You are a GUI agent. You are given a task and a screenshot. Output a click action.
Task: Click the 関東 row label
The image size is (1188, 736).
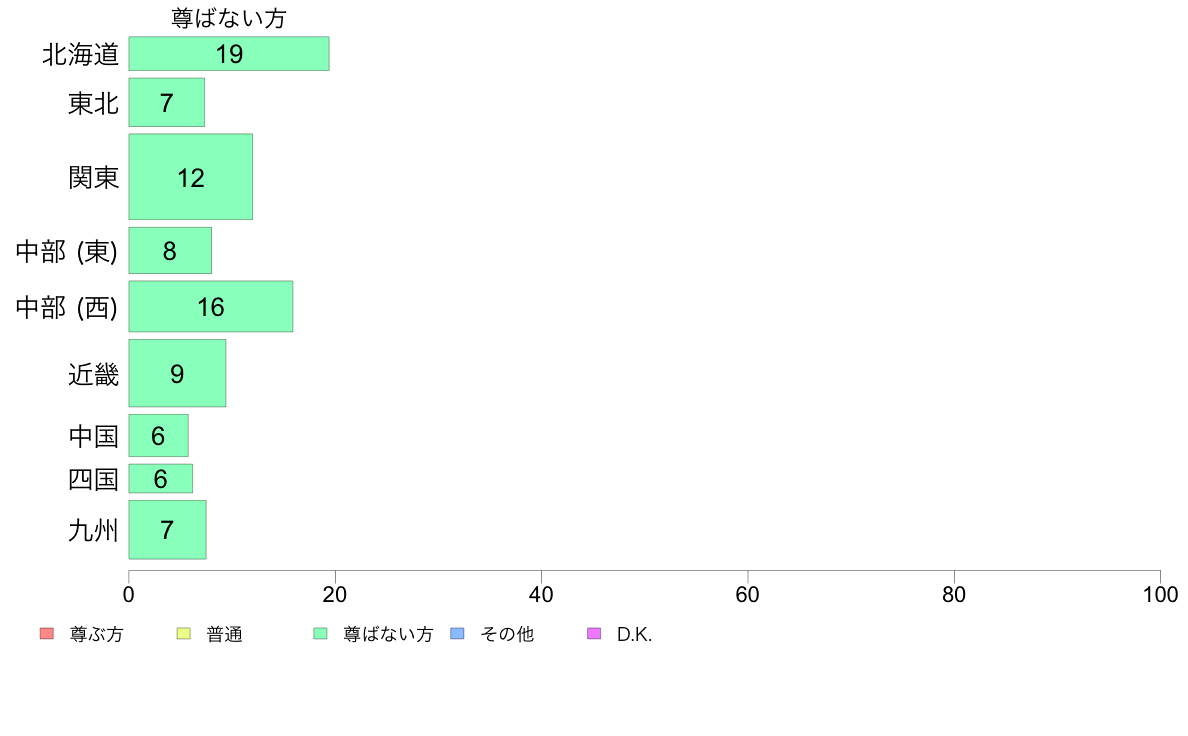(x=94, y=177)
